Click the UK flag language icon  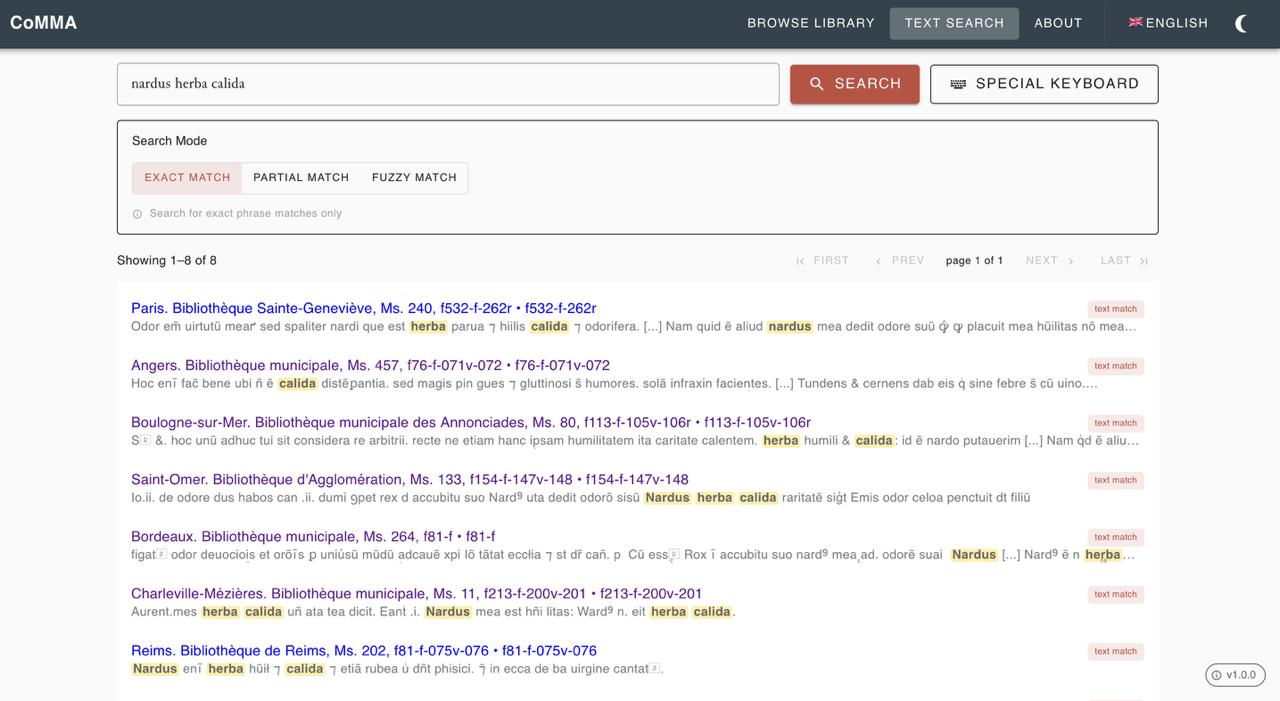(1135, 22)
